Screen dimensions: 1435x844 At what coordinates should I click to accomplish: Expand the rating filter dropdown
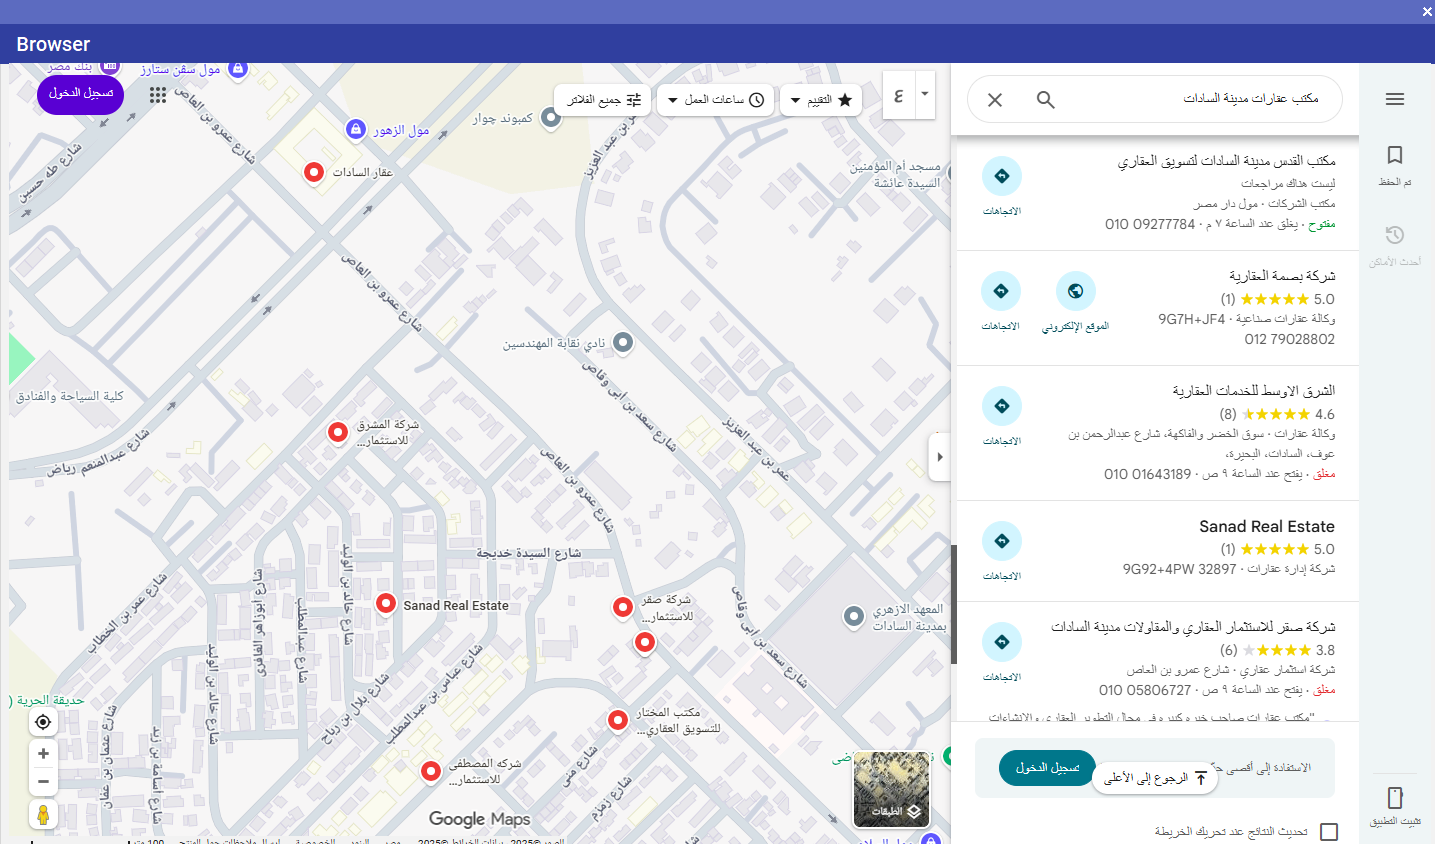click(x=820, y=100)
